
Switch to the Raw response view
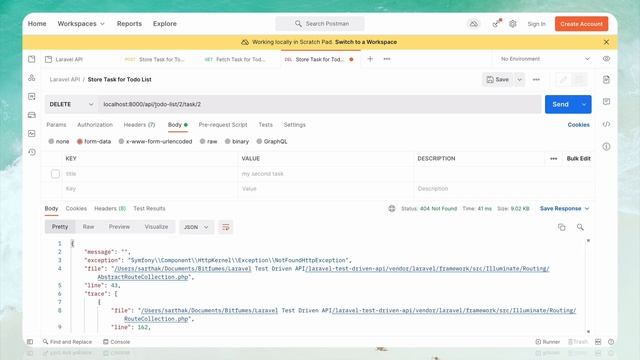pos(88,227)
